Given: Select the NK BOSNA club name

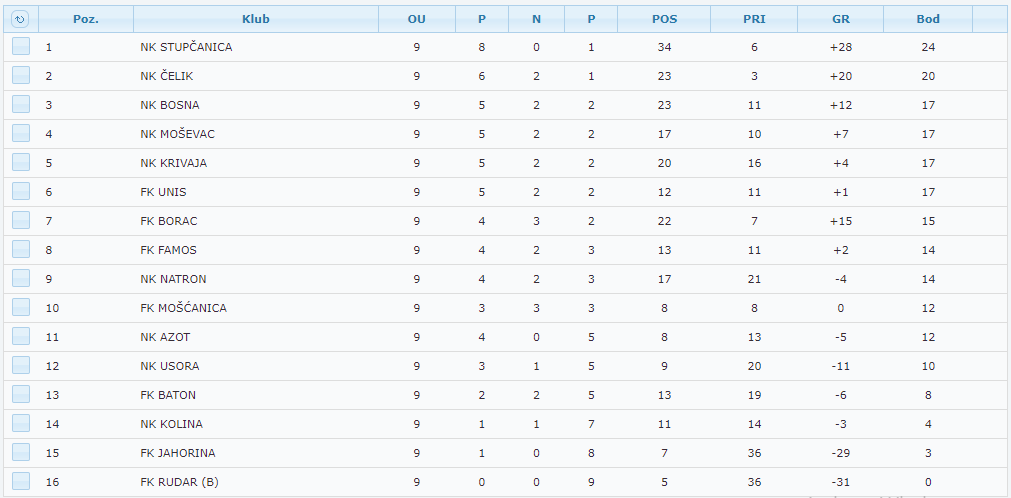Looking at the screenshot, I should tap(169, 105).
